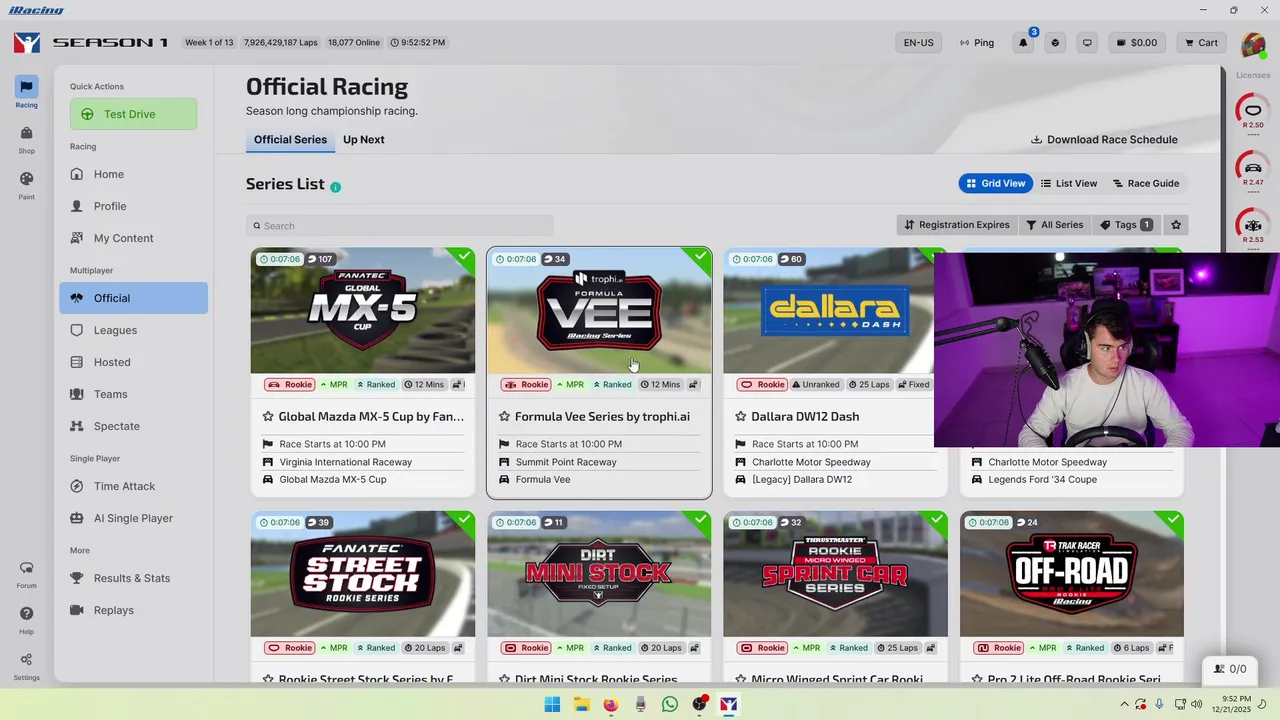
Task: Click the display monitor icon in the top bar
Action: tap(1087, 43)
